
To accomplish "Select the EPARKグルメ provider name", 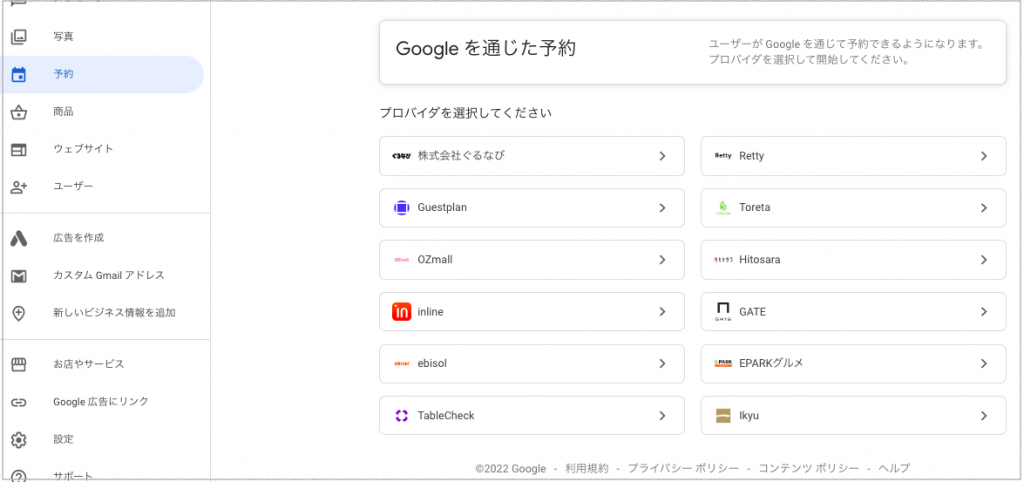I will coord(771,364).
